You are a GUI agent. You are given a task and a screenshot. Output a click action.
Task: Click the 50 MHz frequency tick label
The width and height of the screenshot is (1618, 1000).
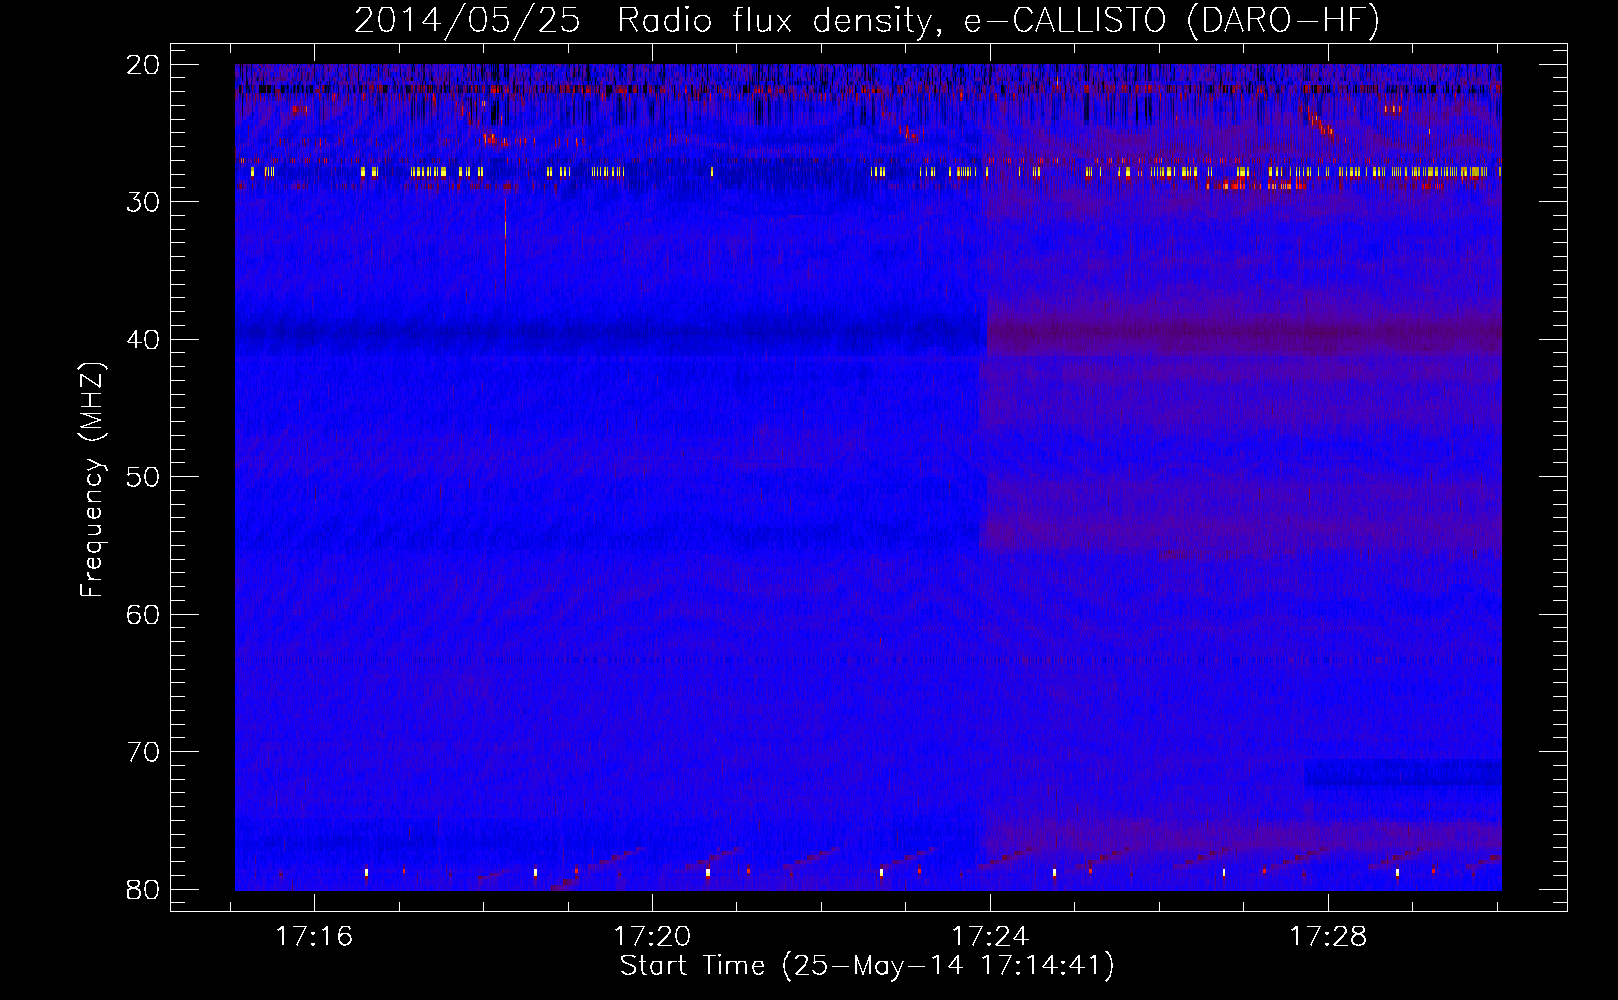coord(144,477)
